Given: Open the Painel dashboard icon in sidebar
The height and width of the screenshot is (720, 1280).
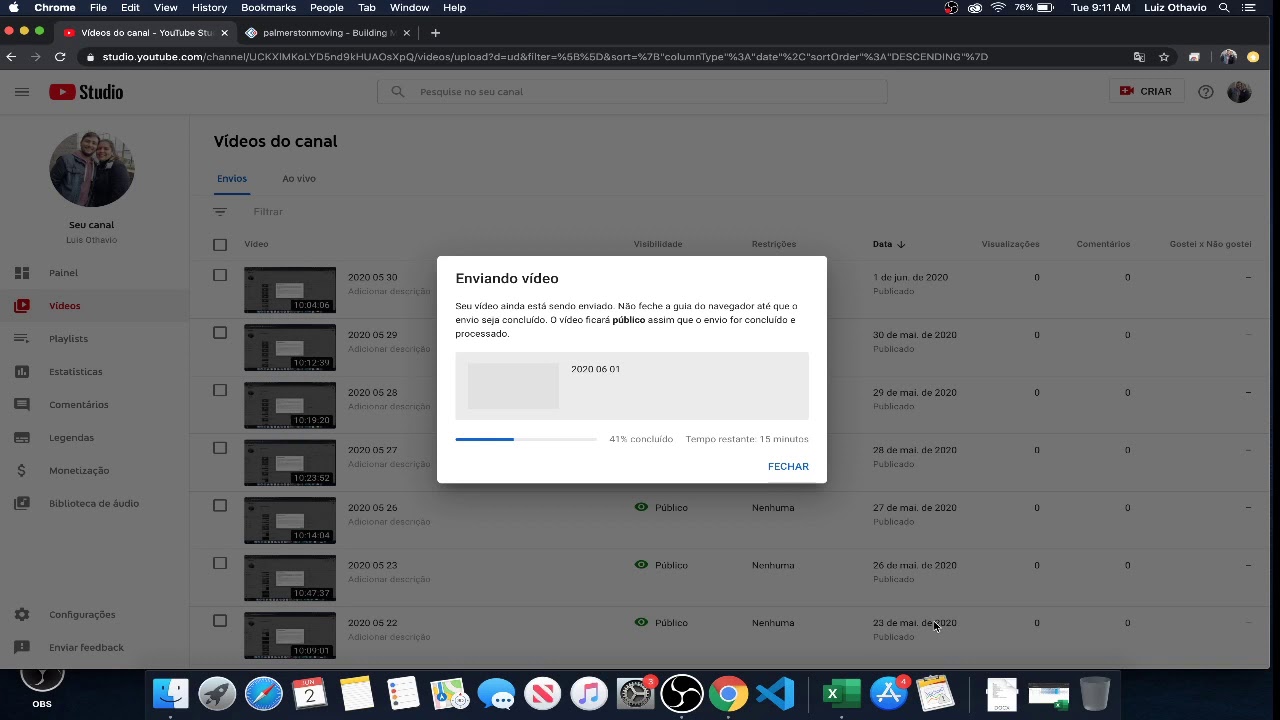Looking at the screenshot, I should (x=22, y=273).
